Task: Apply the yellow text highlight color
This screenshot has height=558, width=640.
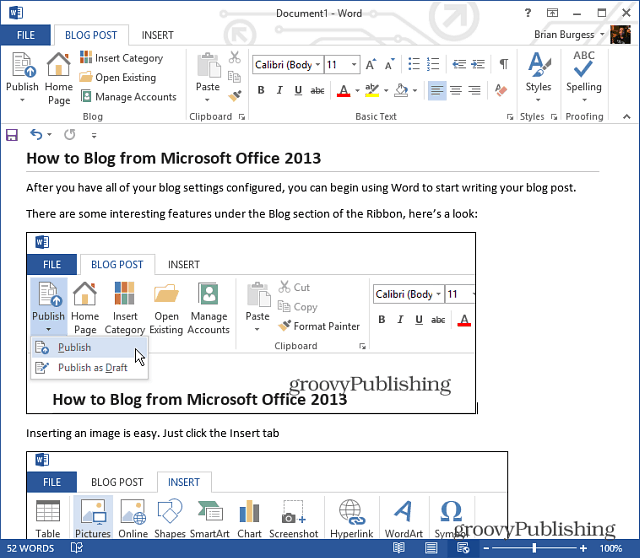Action: [x=372, y=90]
